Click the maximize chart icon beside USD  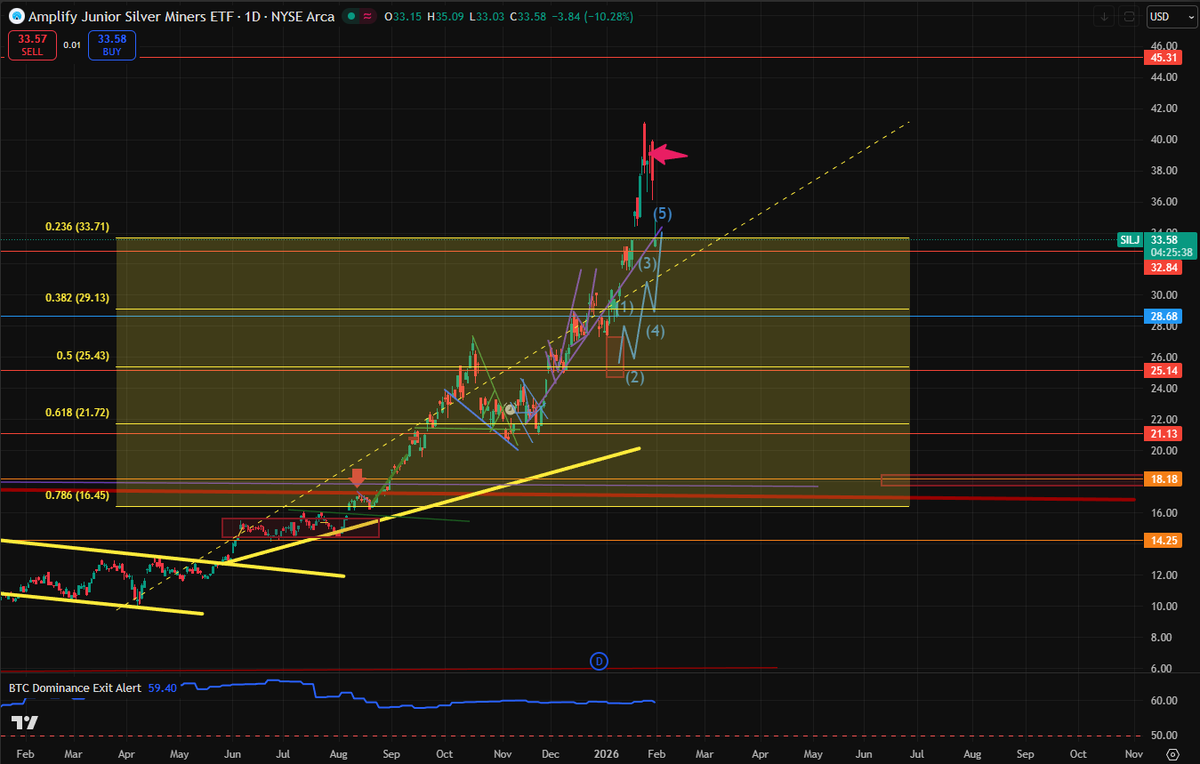coord(1129,17)
